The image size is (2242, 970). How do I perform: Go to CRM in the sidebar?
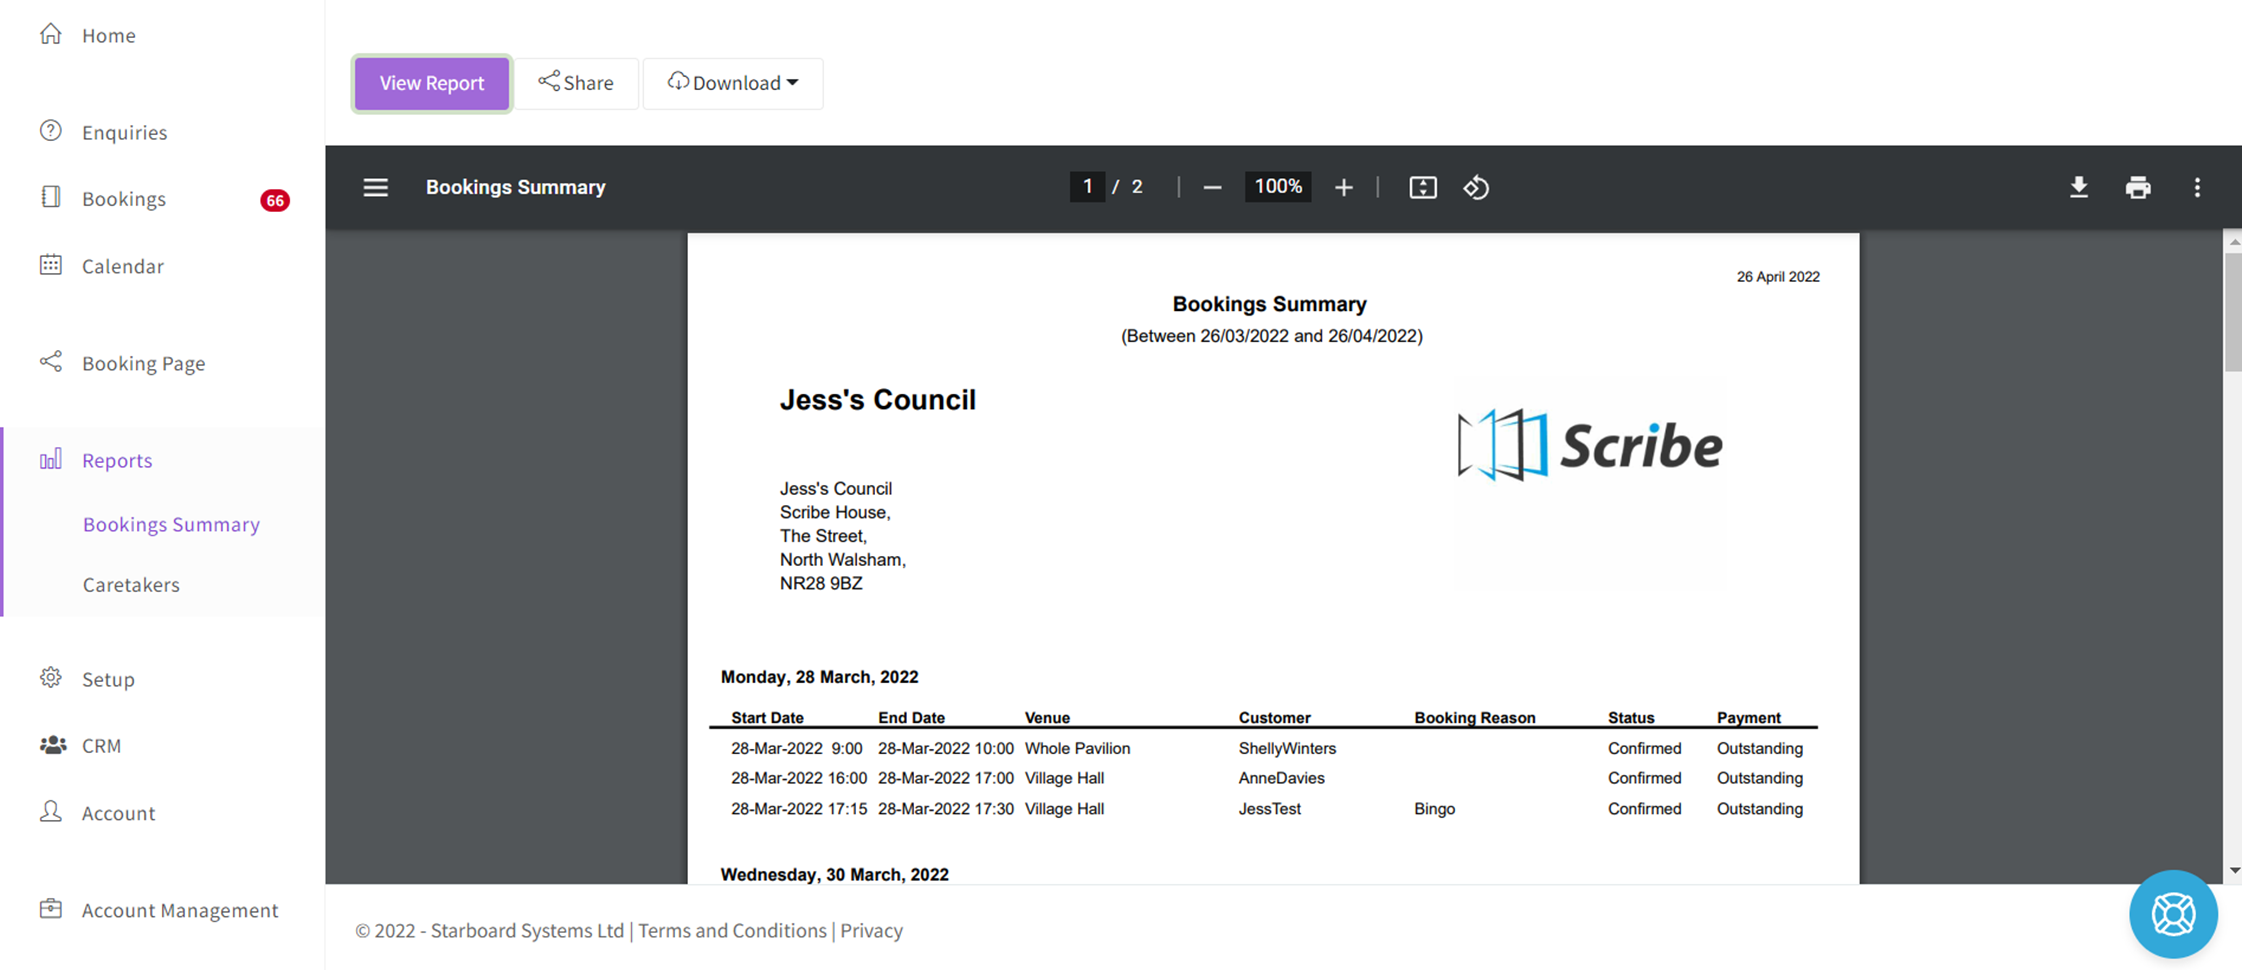point(102,745)
